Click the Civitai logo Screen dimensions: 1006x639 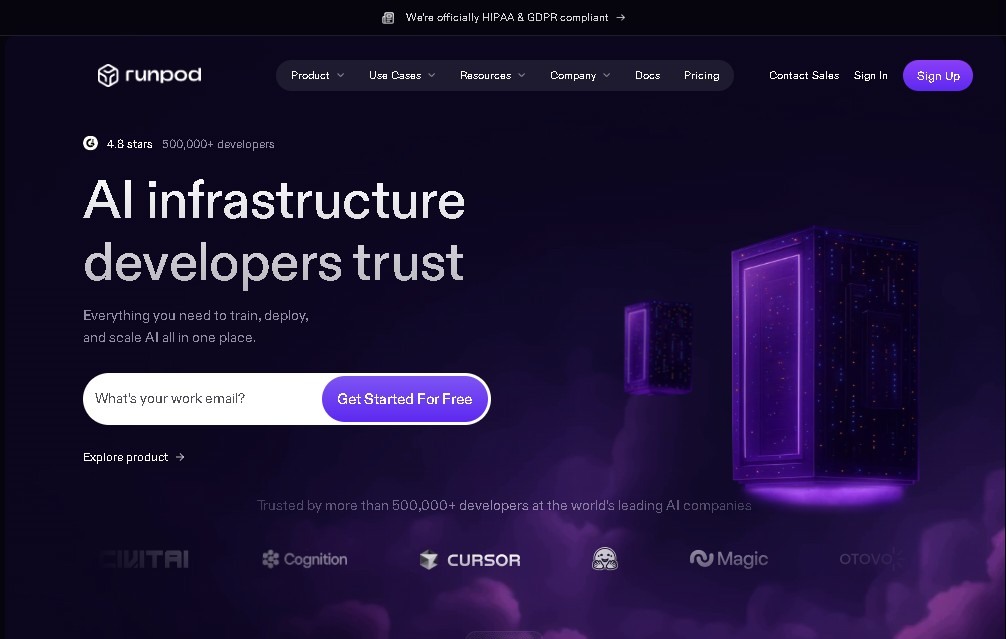144,559
